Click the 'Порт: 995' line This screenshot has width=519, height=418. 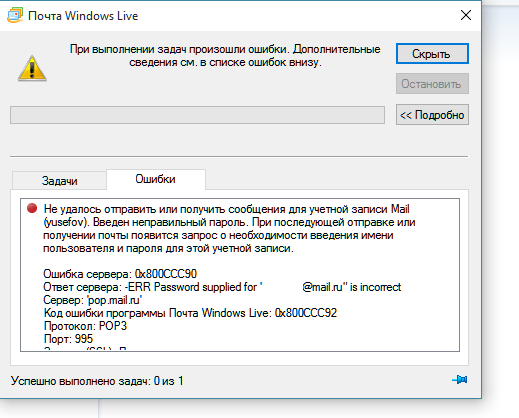[68, 339]
